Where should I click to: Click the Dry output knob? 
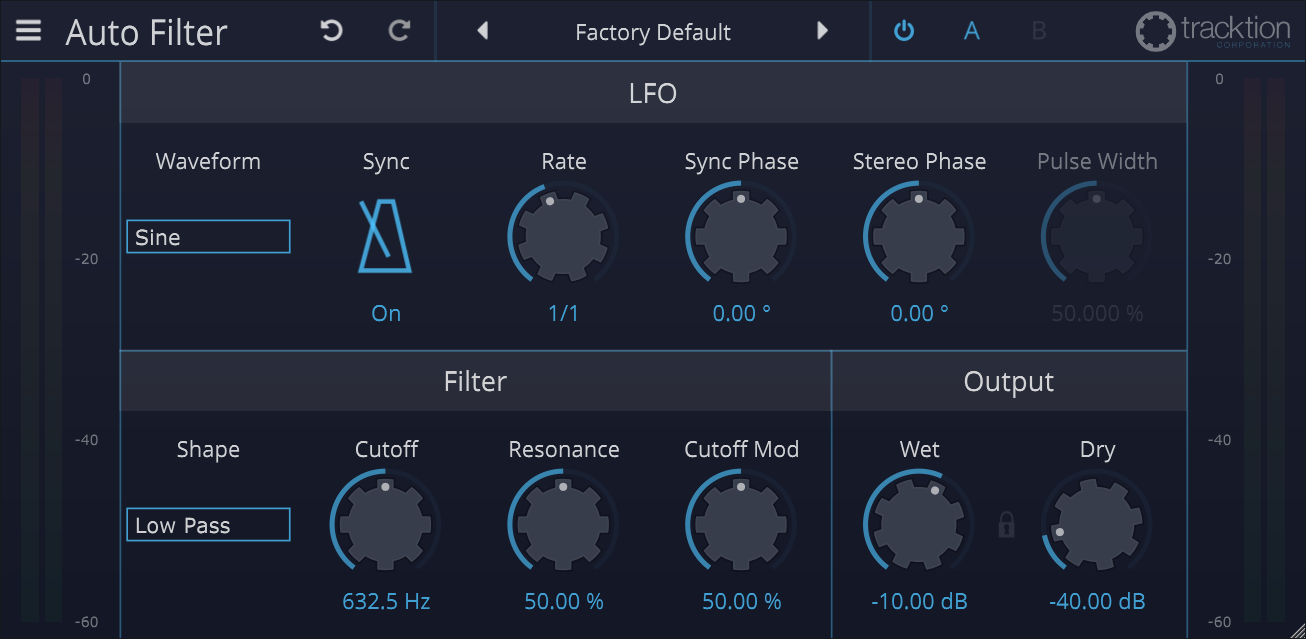(1097, 525)
